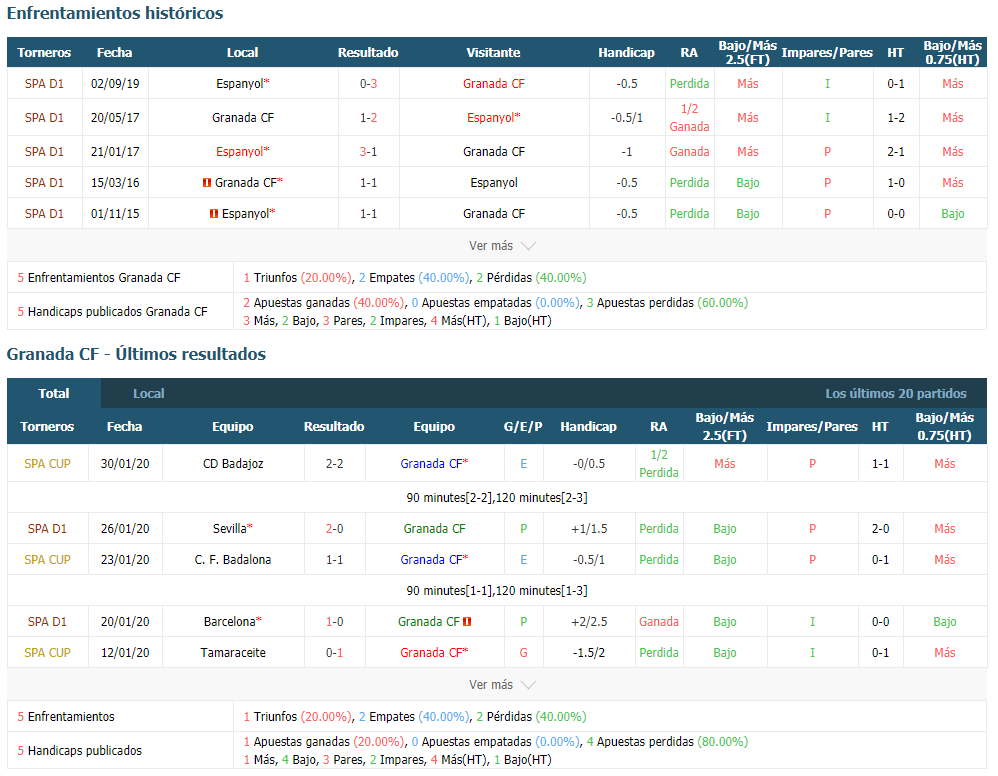
Task: Click handicap -1.5/2 in Tamaraceite row
Action: click(589, 653)
